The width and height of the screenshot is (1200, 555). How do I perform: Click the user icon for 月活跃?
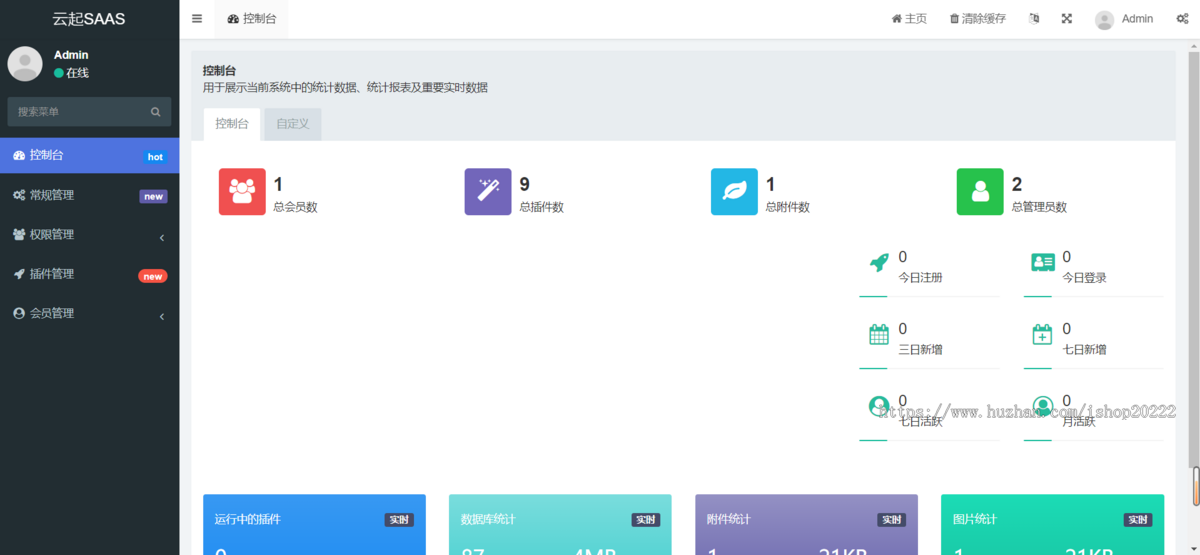(1043, 406)
